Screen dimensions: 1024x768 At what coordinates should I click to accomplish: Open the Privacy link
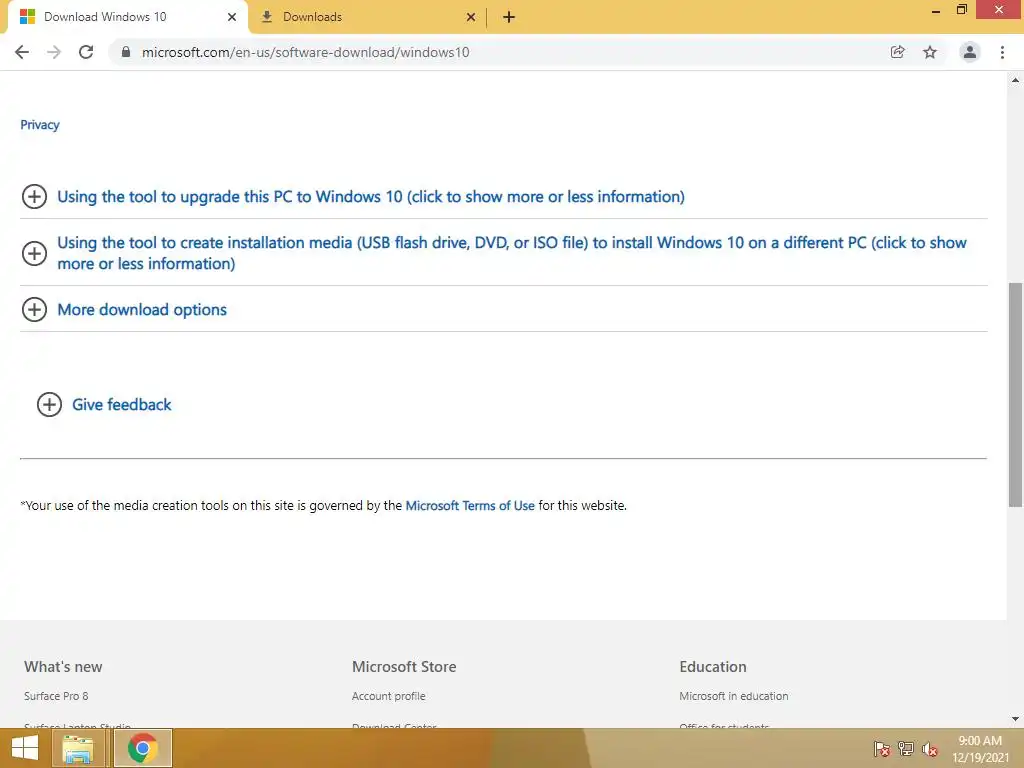click(40, 125)
